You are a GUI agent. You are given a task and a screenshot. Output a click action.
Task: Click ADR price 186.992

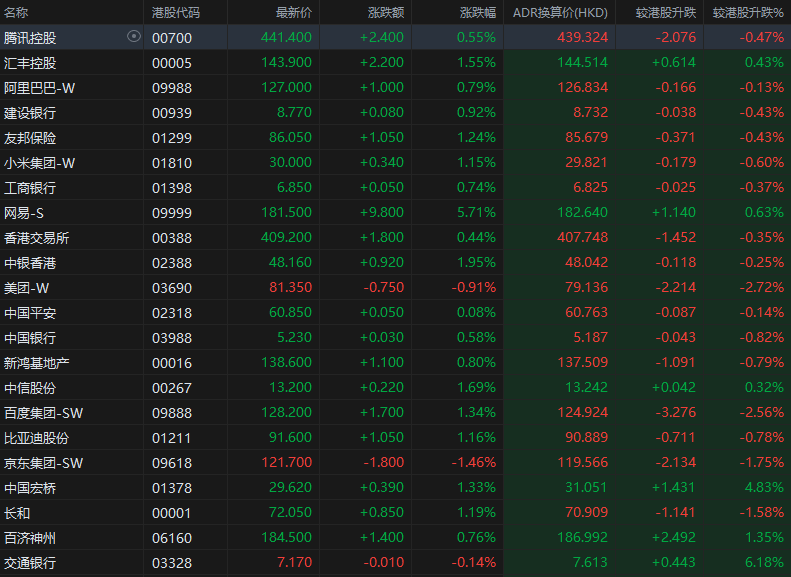tap(583, 537)
